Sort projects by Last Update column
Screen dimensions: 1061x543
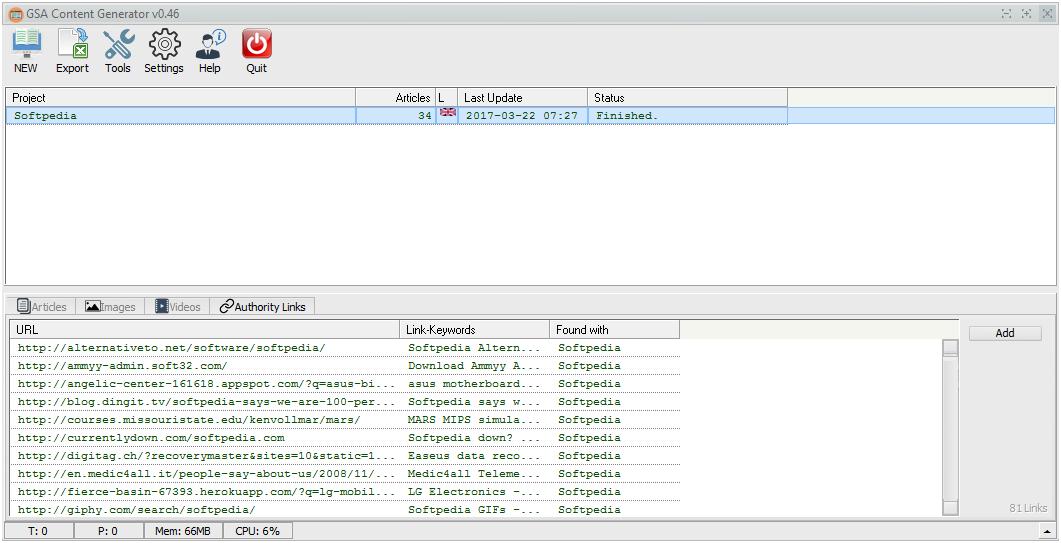pyautogui.click(x=522, y=98)
